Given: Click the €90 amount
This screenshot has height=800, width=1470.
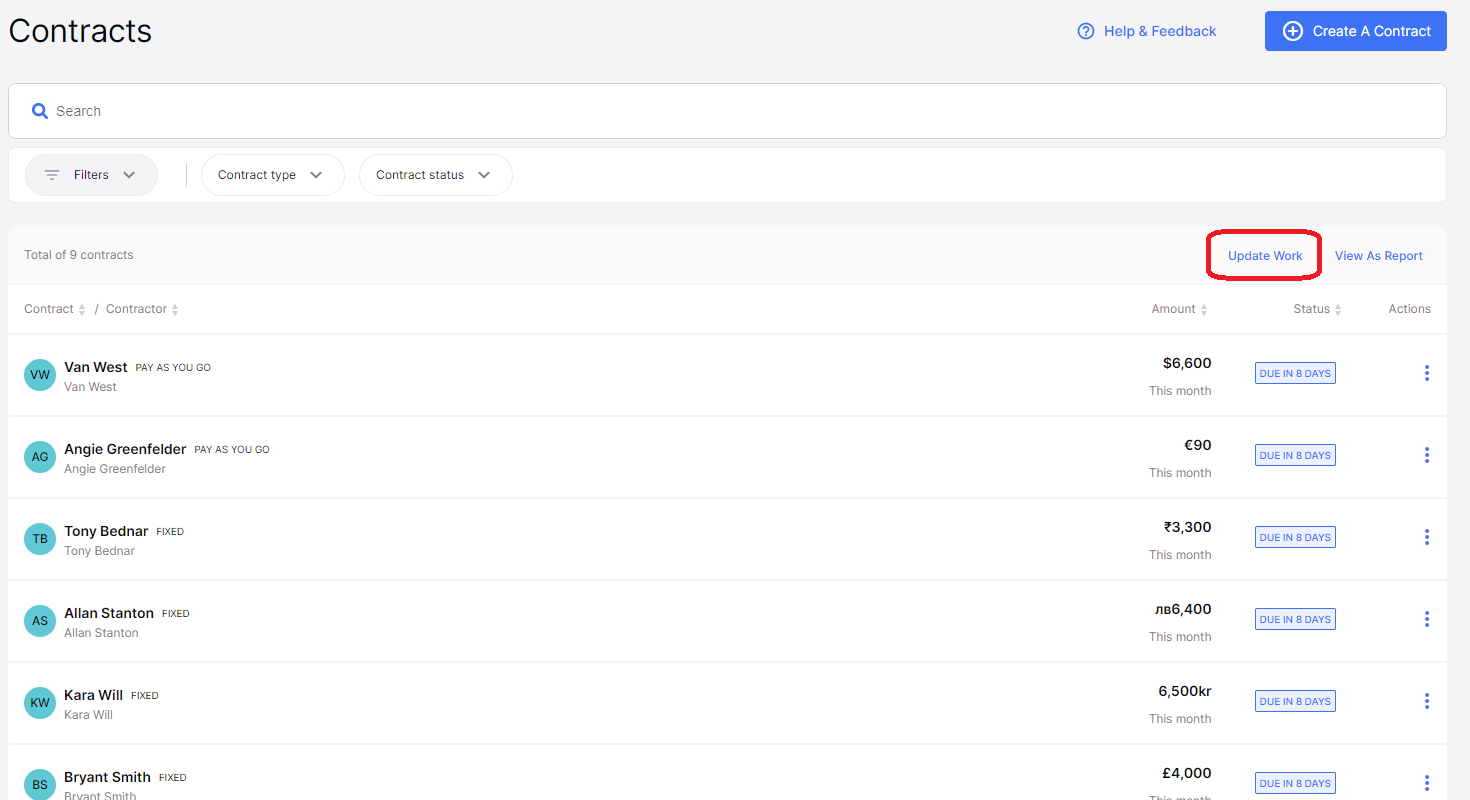Looking at the screenshot, I should click(1197, 445).
